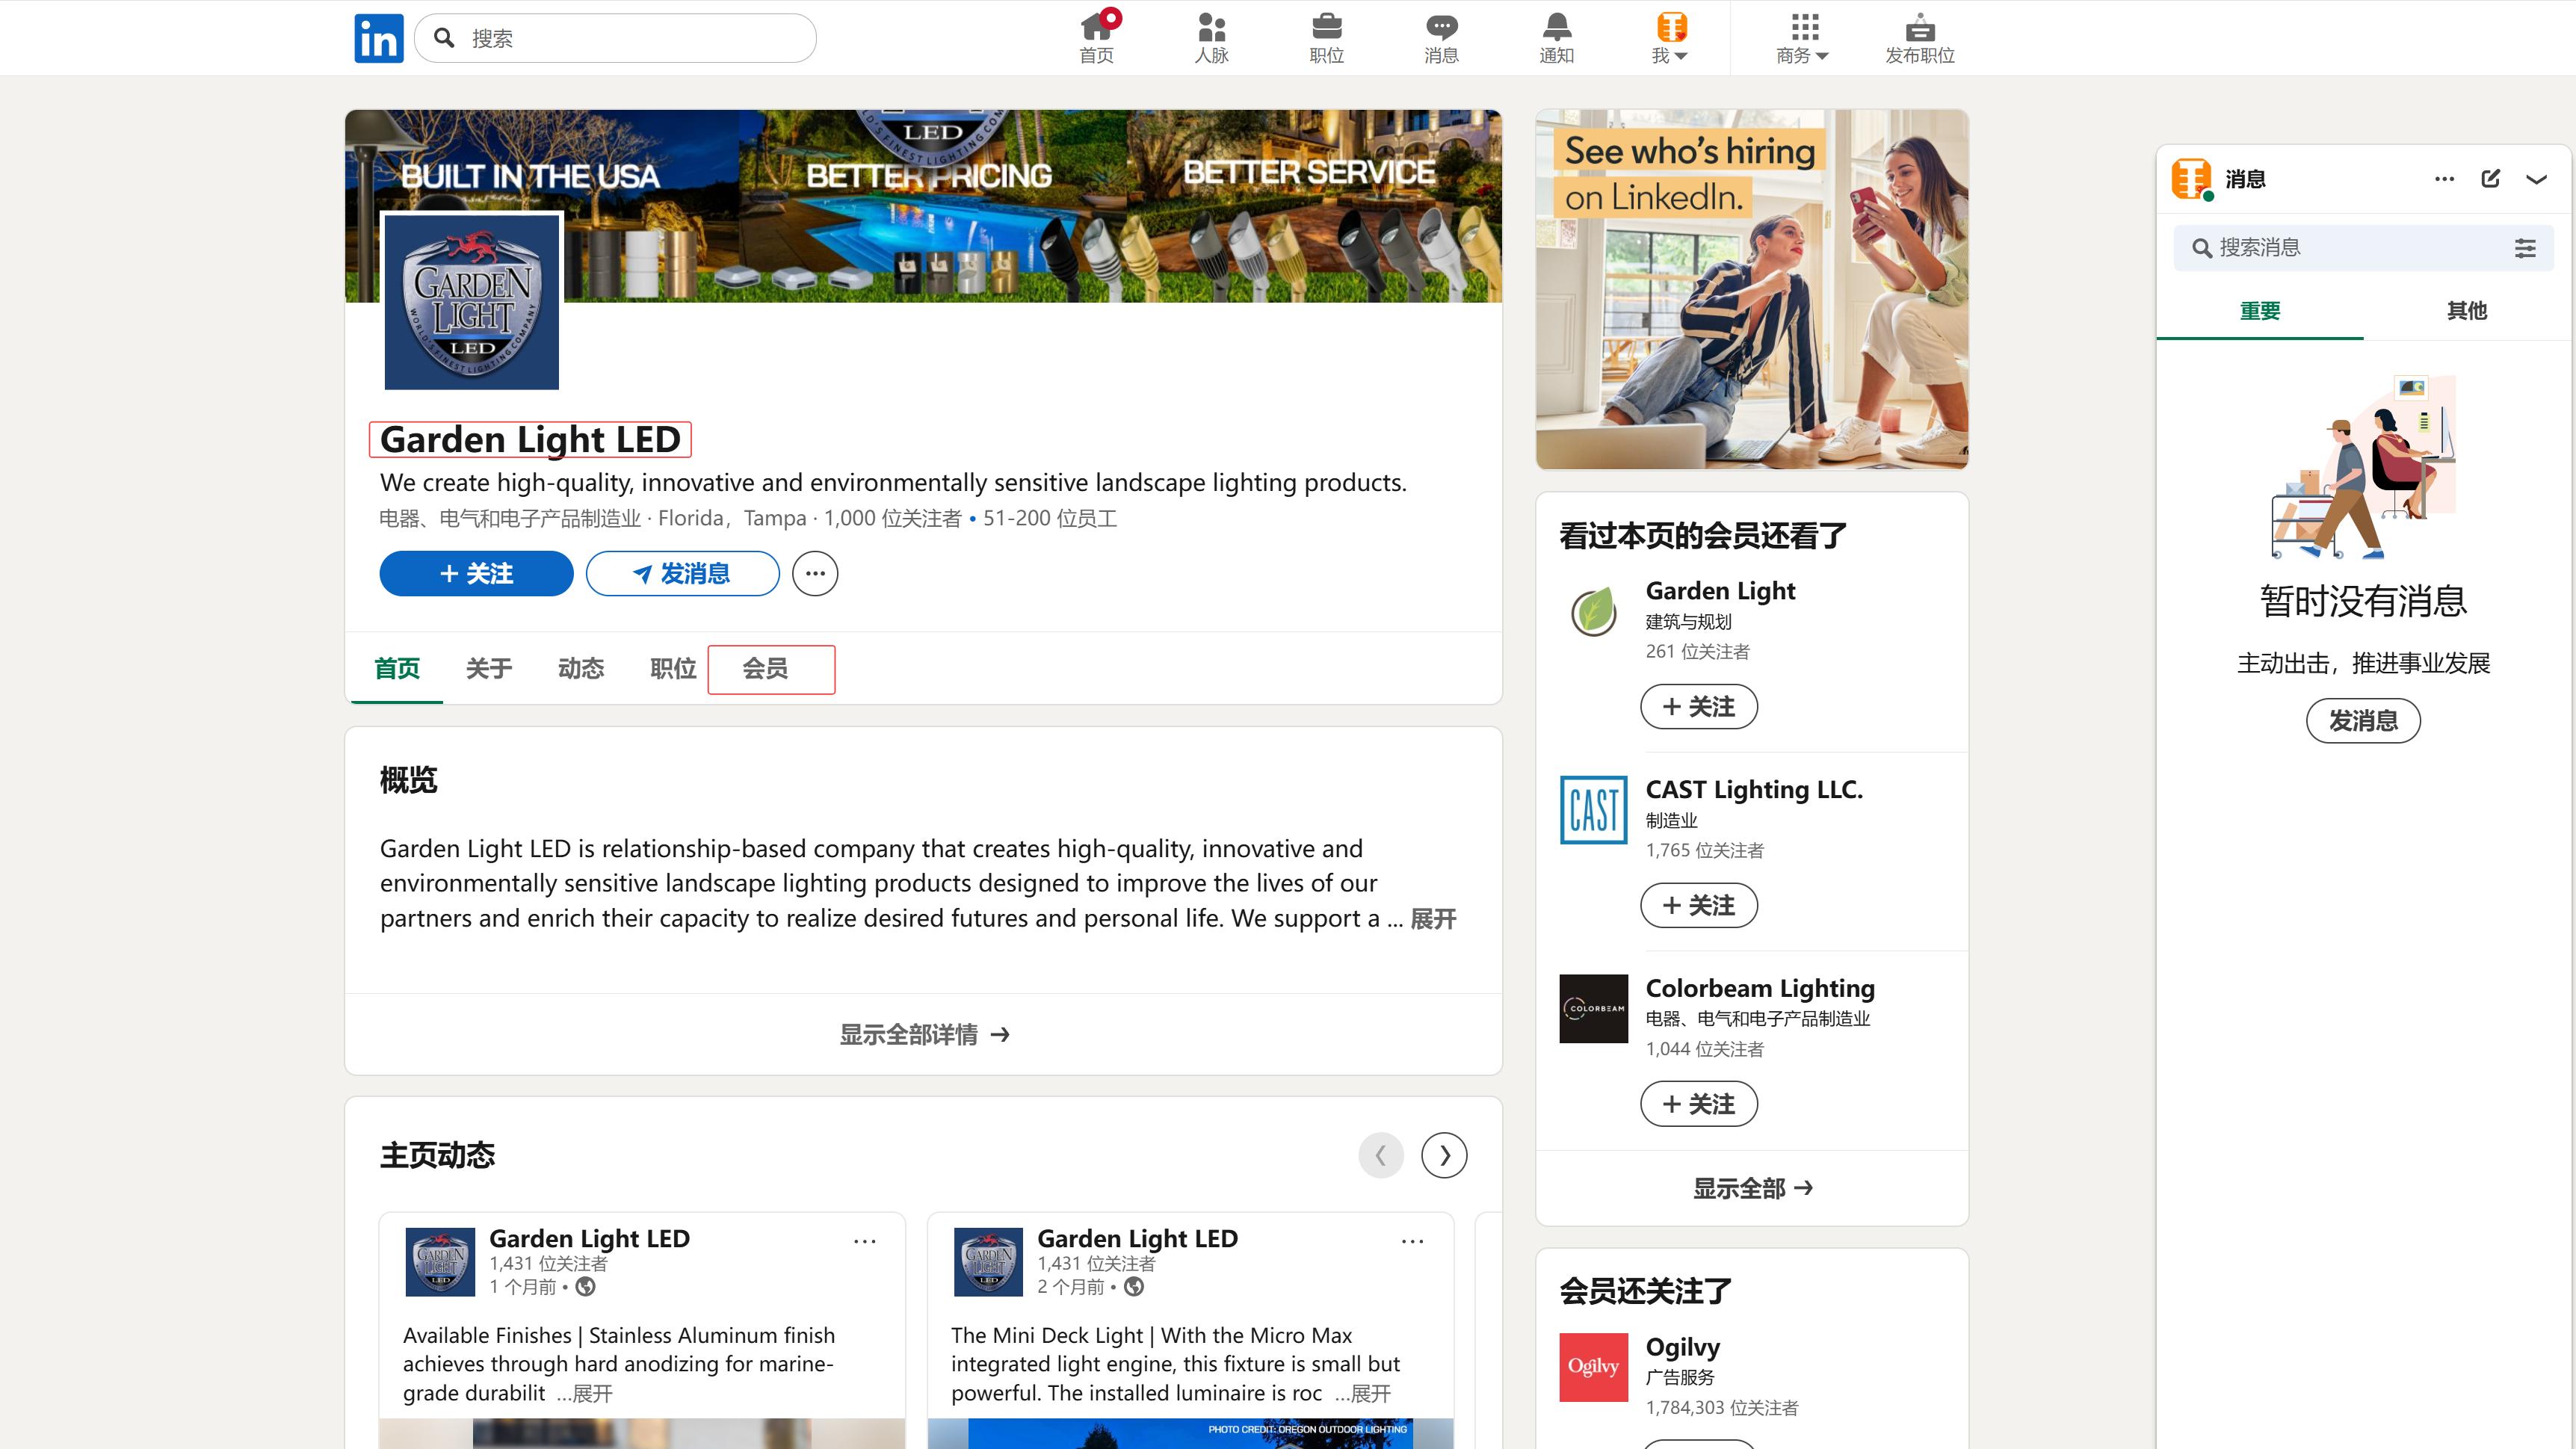The width and height of the screenshot is (2576, 1449).
Task: Open the 通知 notifications bell icon
Action: pyautogui.click(x=1556, y=38)
